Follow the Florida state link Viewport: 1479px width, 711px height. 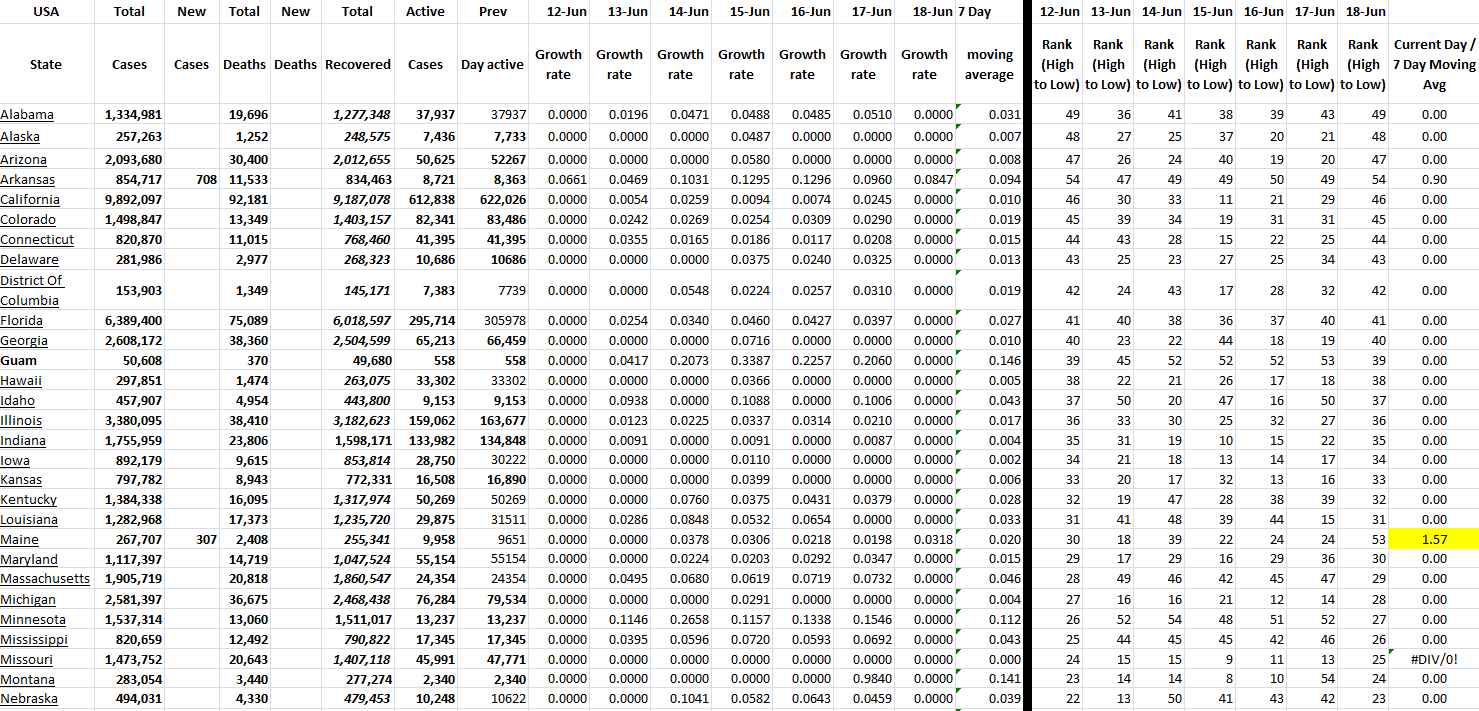pos(22,321)
